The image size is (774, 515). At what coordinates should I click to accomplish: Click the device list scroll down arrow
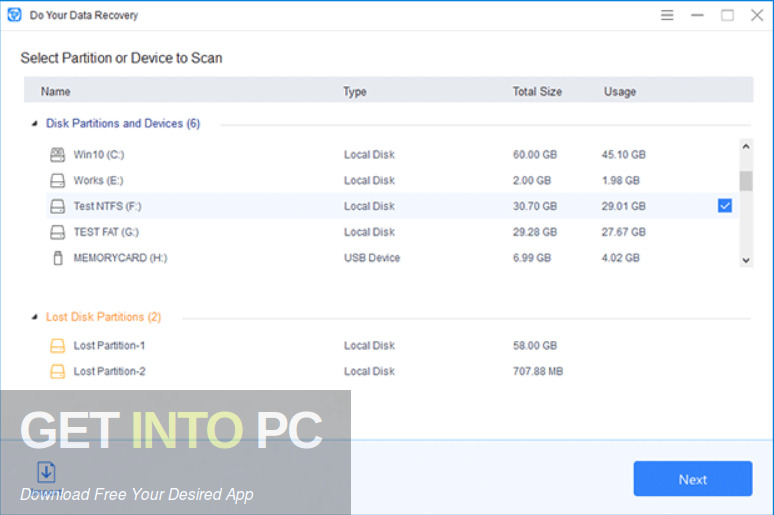(x=746, y=260)
